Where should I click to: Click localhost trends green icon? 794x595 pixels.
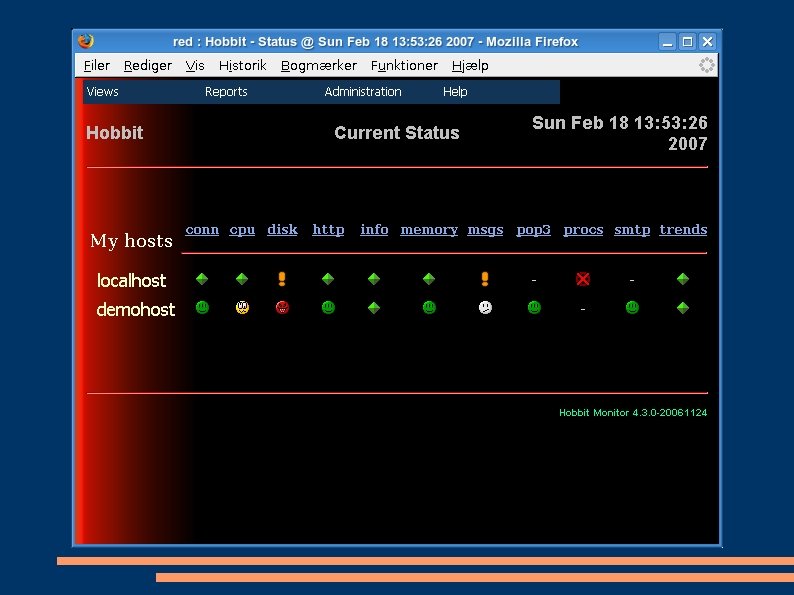point(683,279)
